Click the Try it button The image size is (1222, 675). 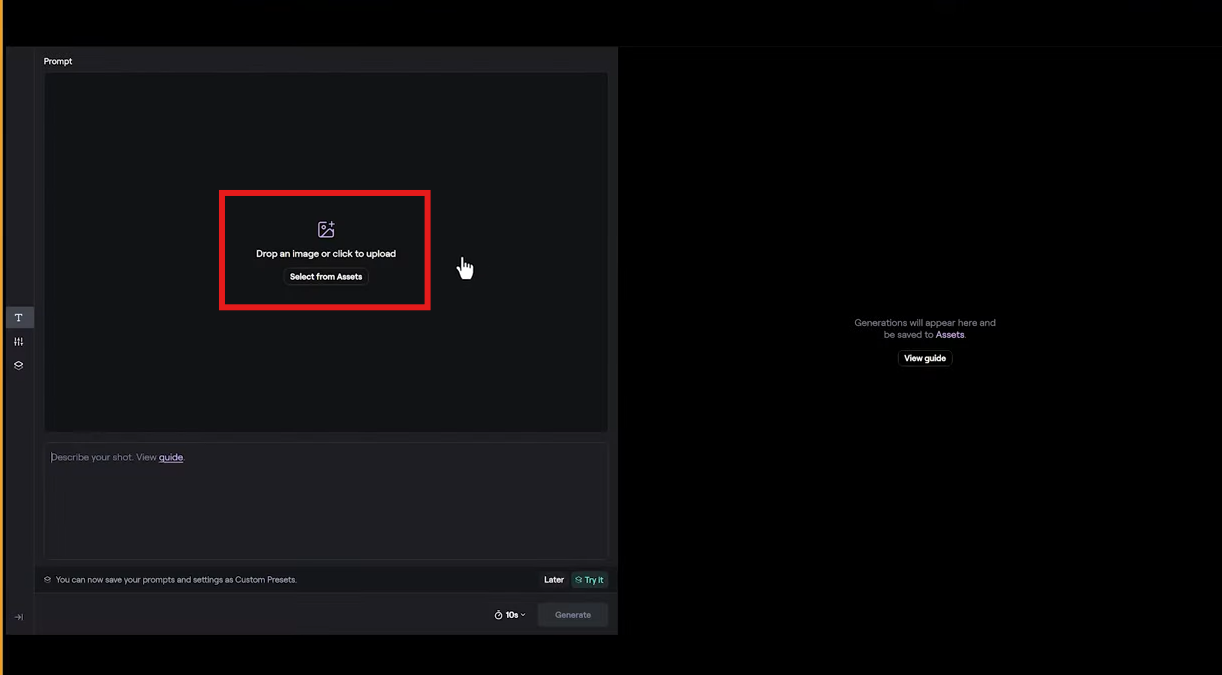point(589,580)
